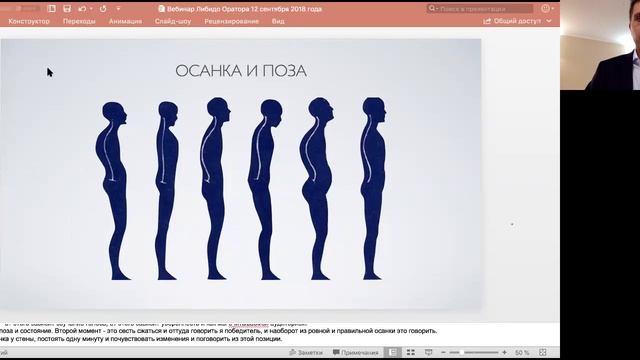
Task: Open the Анимация tab
Action: [x=125, y=21]
